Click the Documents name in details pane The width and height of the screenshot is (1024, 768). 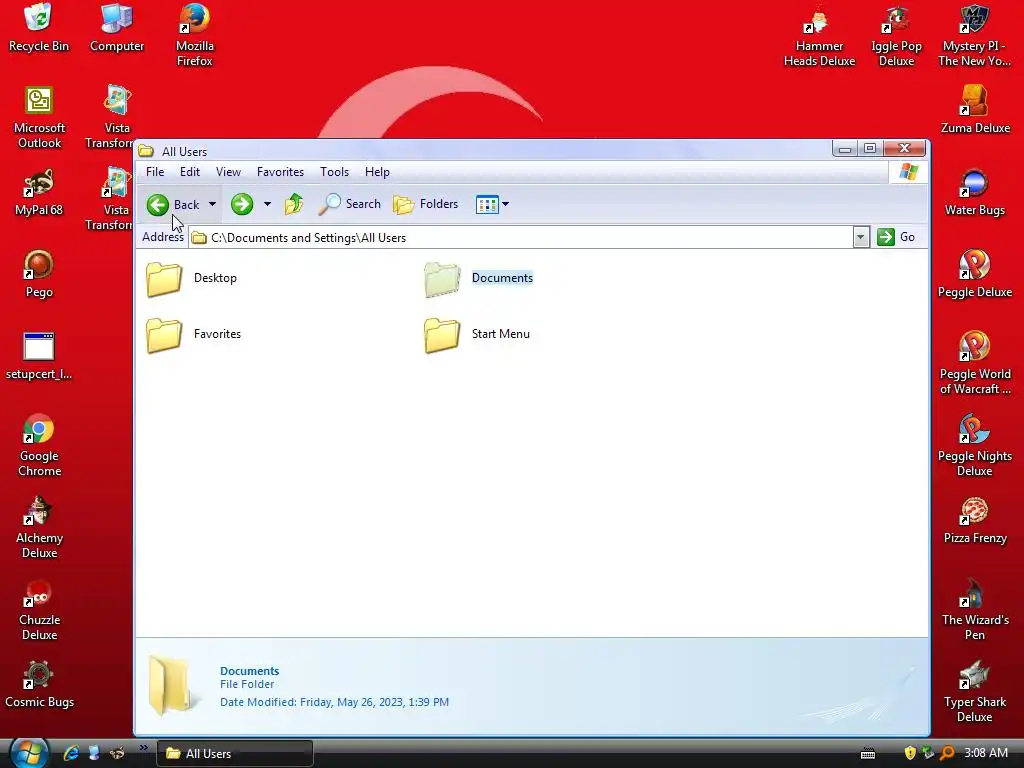(x=249, y=671)
